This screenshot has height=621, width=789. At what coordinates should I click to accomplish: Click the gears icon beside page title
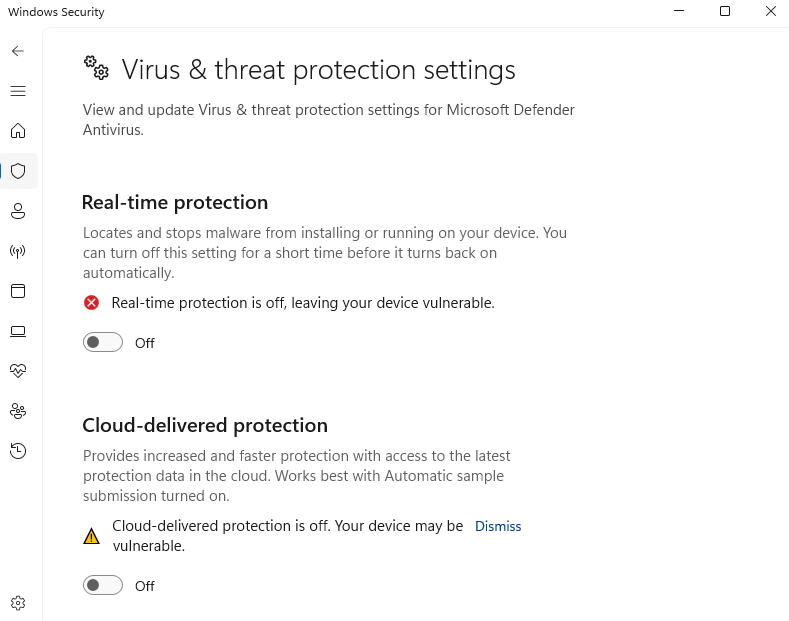96,68
